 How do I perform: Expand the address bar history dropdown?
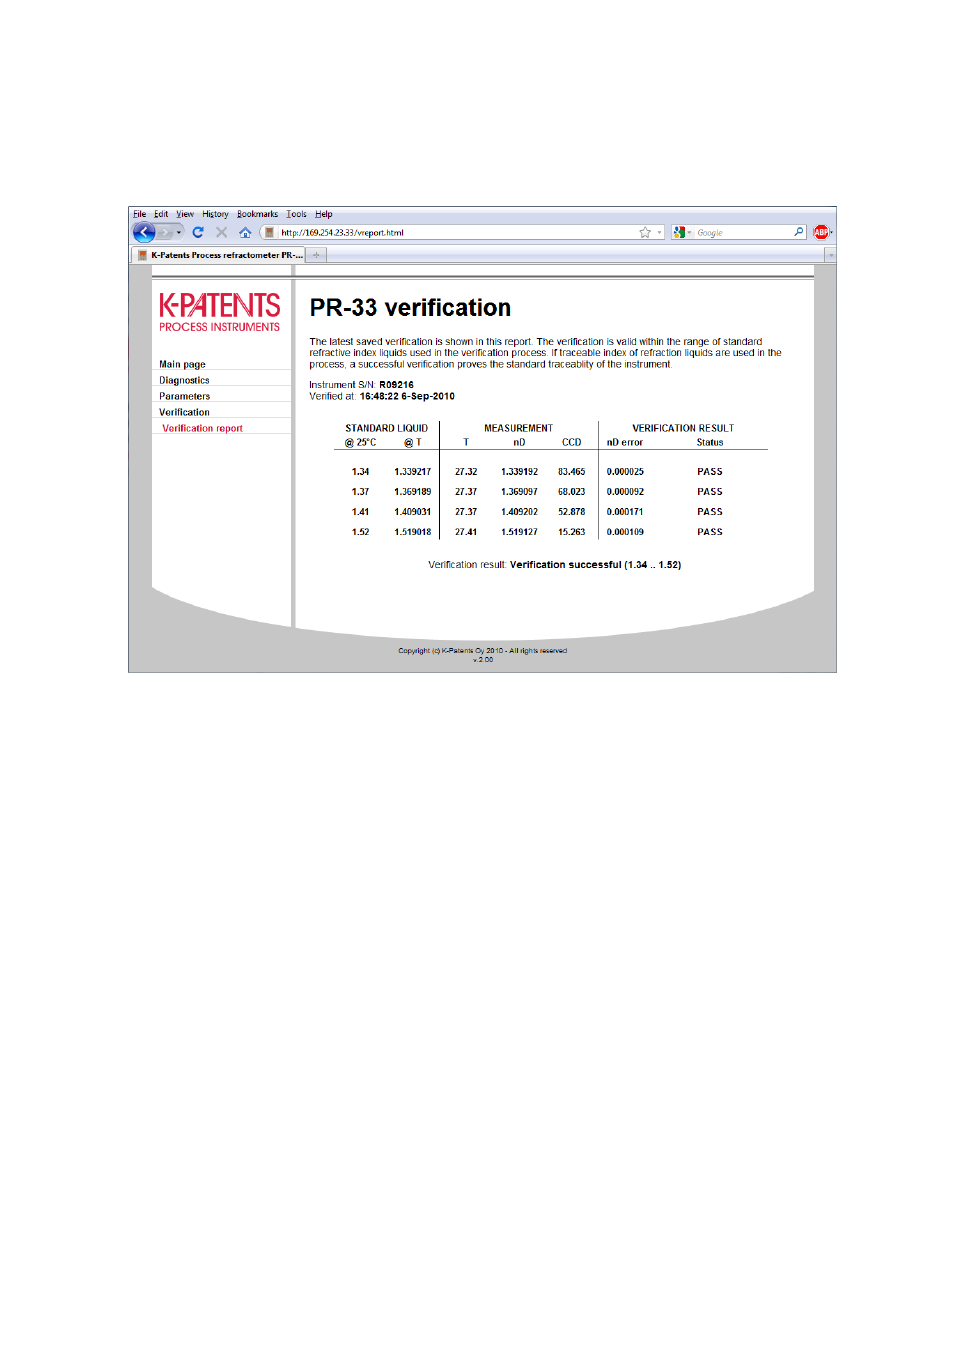[659, 232]
